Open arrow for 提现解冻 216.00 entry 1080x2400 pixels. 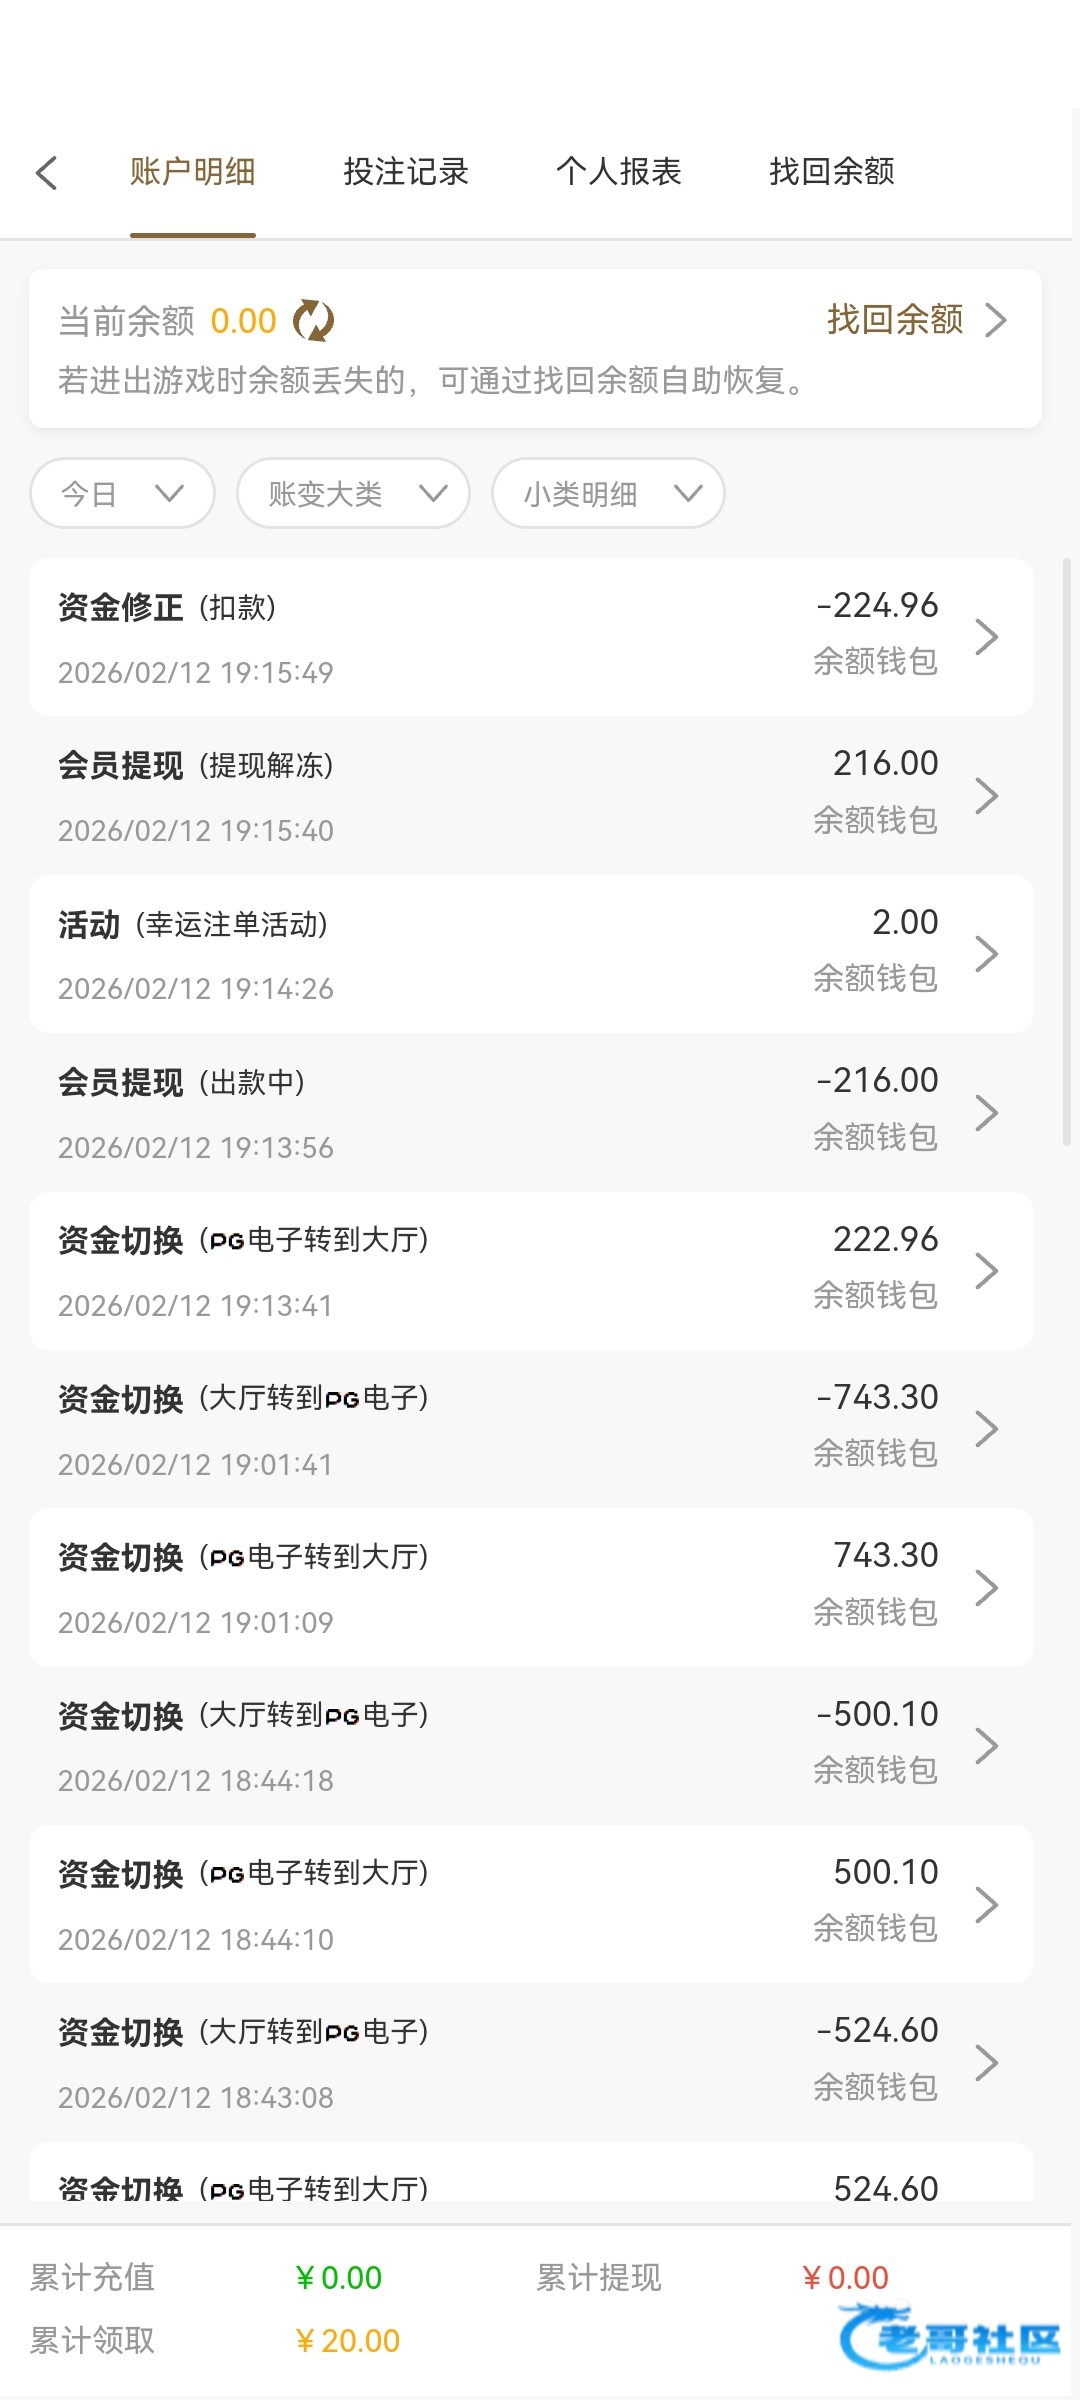(986, 796)
